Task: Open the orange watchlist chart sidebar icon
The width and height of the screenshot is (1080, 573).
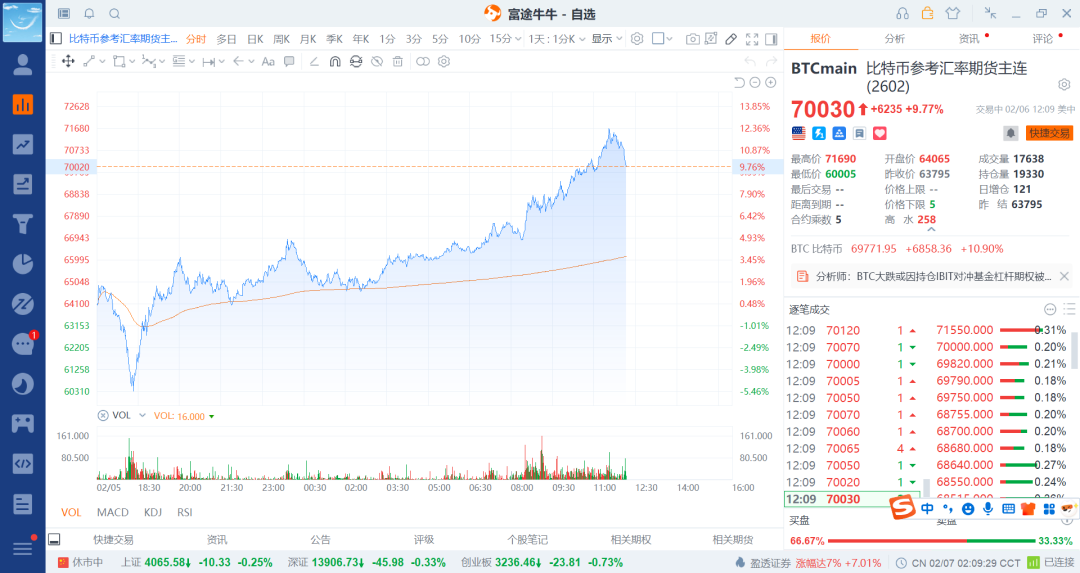Action: coord(23,105)
